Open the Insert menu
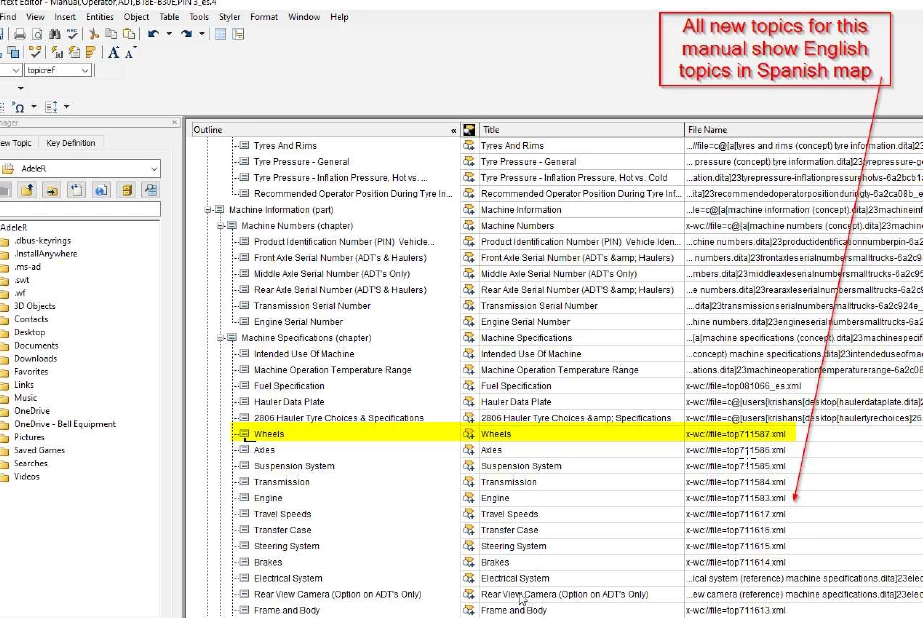The height and width of the screenshot is (620, 923). point(65,17)
